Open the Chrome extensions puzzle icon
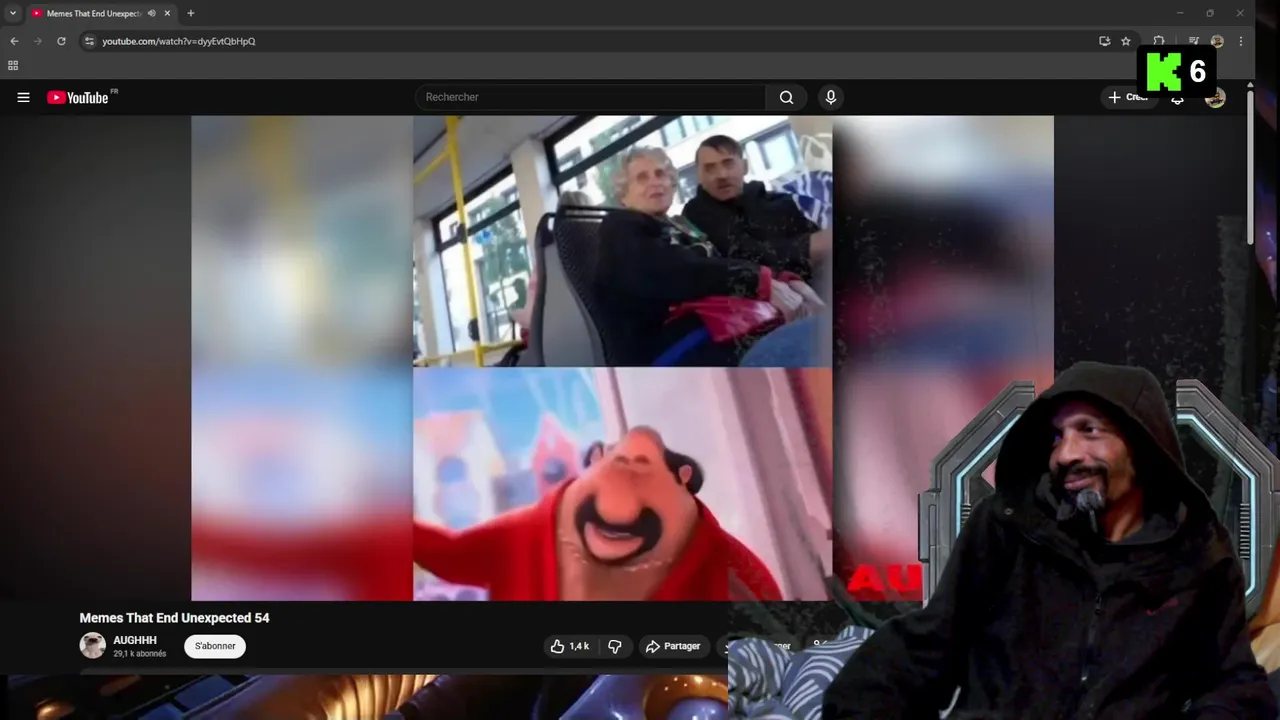This screenshot has height=720, width=1280. click(1159, 41)
